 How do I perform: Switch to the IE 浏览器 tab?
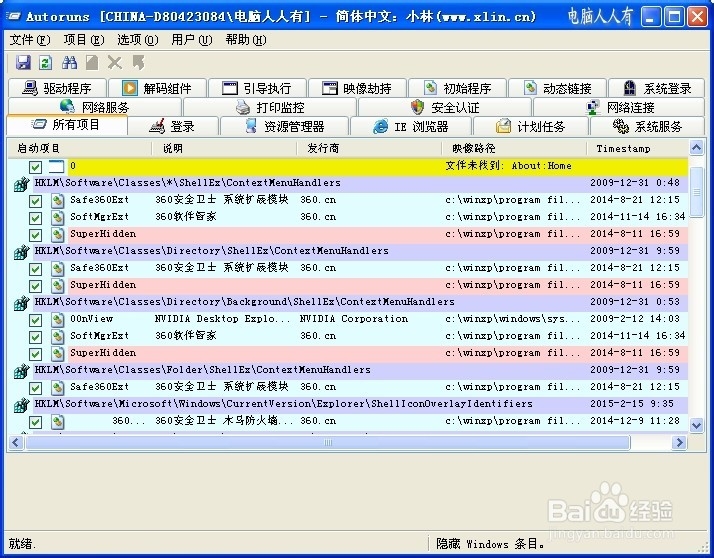click(x=411, y=126)
